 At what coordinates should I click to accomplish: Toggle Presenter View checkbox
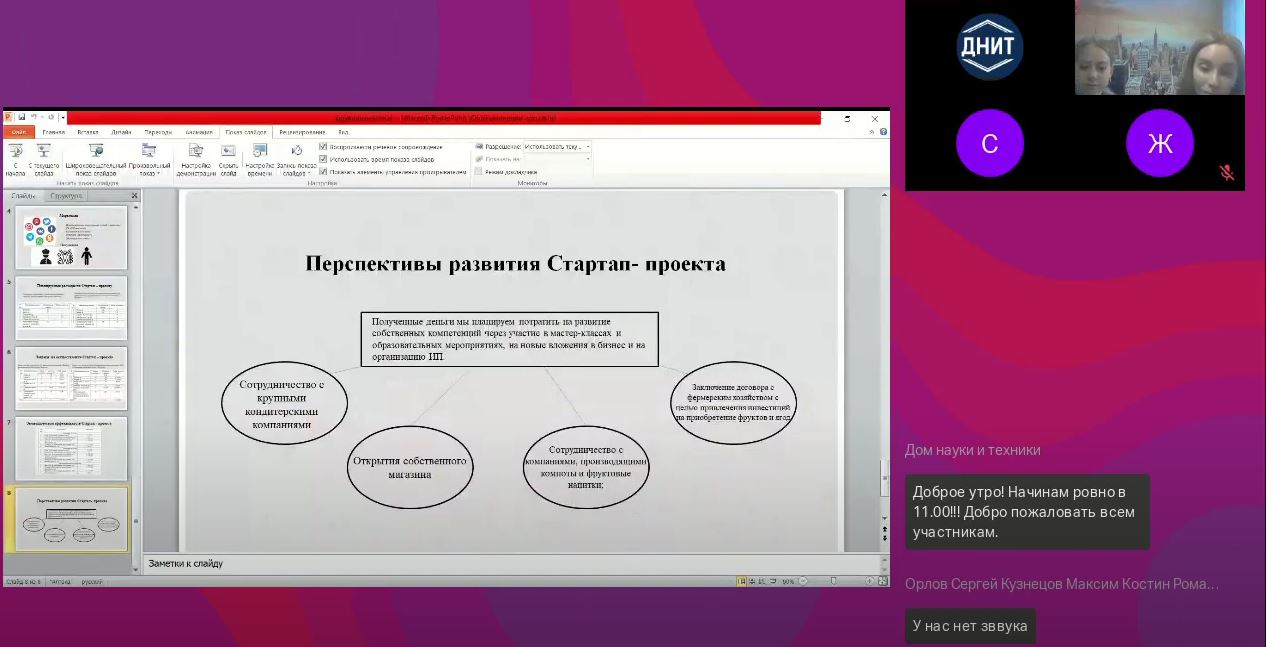[479, 171]
